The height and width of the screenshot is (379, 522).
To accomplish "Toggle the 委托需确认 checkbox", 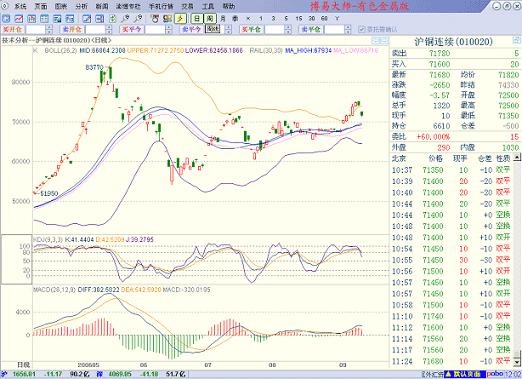I will [x=362, y=29].
